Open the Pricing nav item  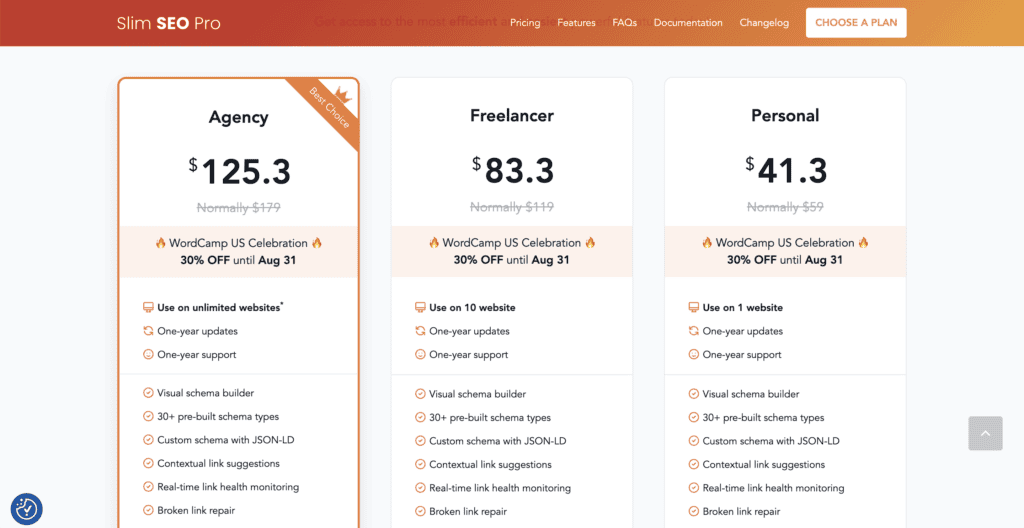pyautogui.click(x=525, y=23)
